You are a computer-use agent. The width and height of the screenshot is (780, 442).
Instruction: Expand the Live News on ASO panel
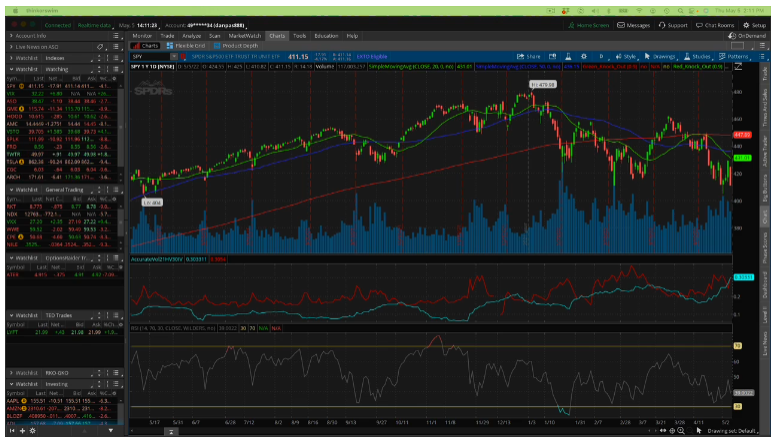[x=11, y=47]
